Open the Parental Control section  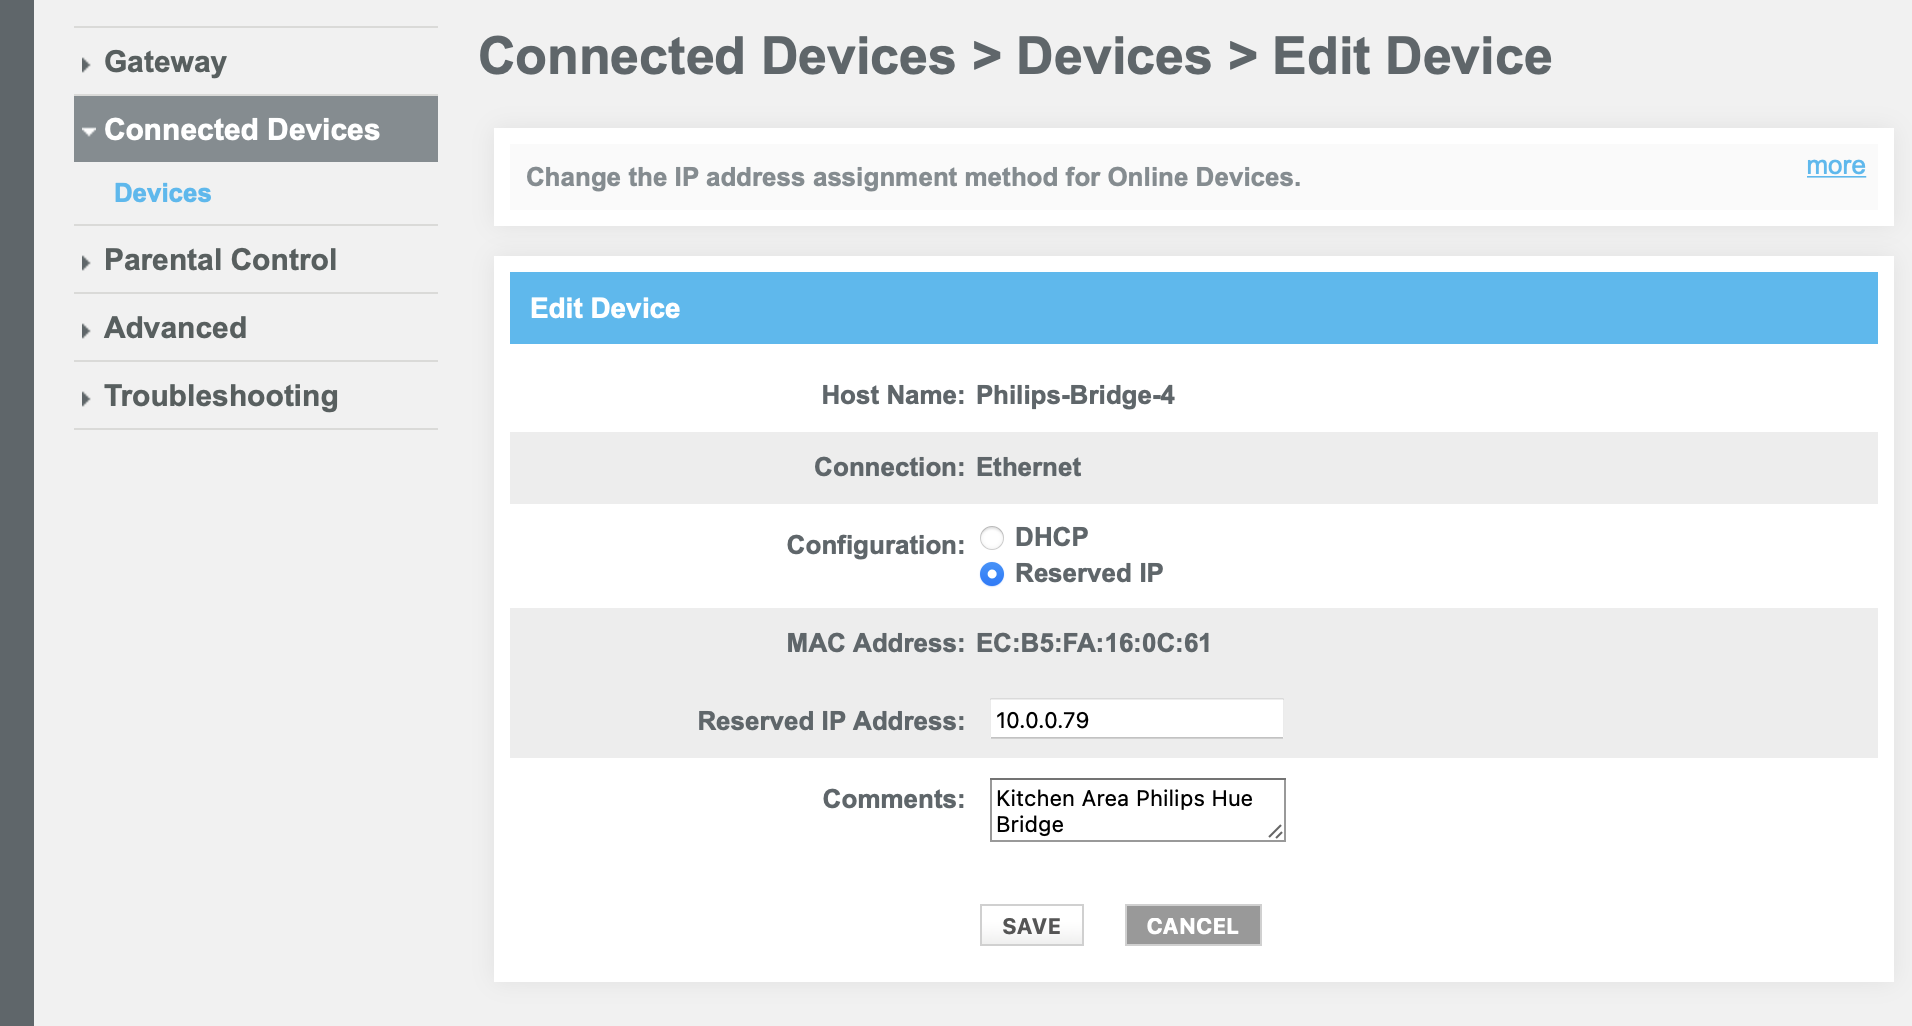[x=220, y=260]
